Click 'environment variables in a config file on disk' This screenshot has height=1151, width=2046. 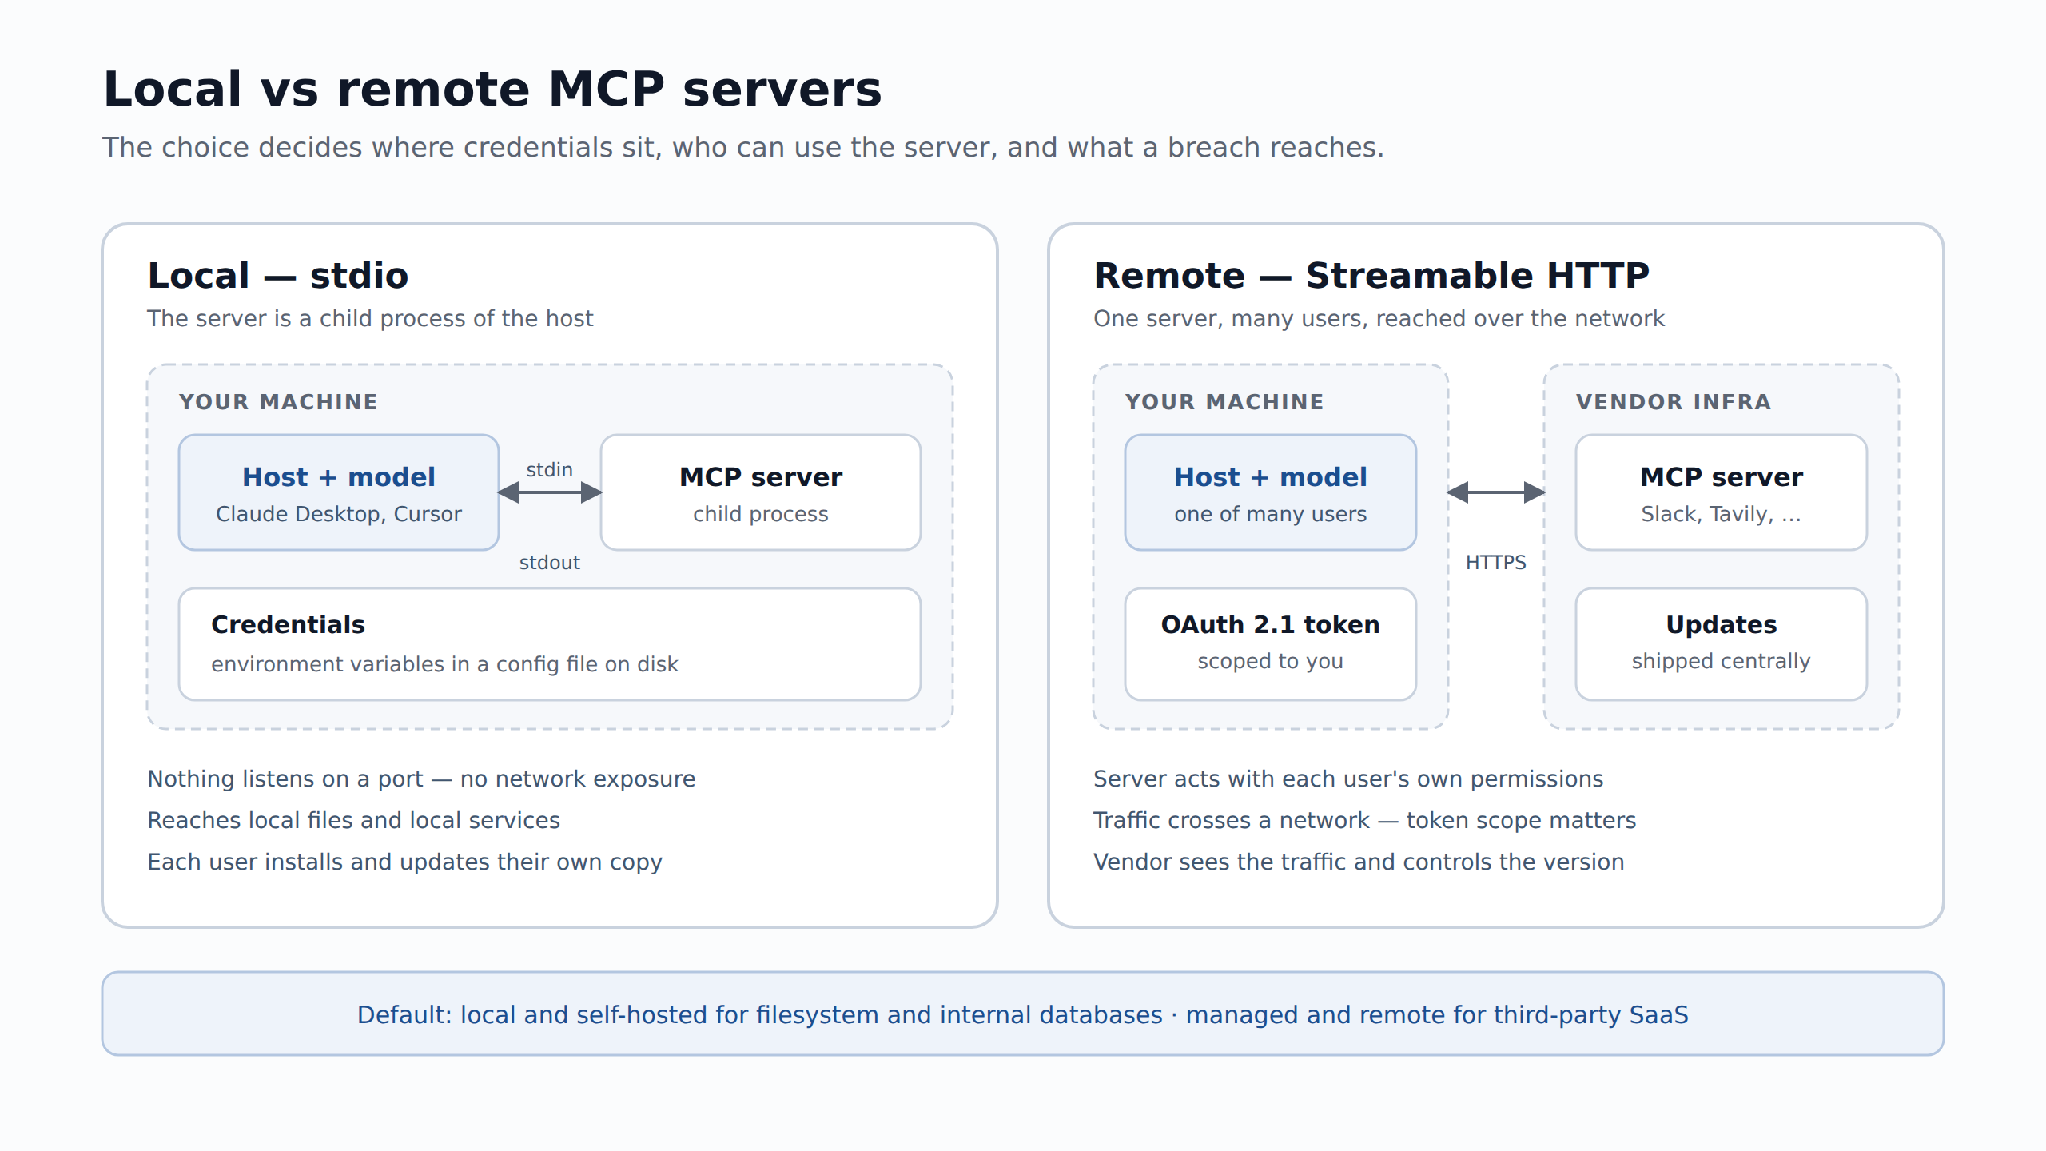tap(445, 664)
